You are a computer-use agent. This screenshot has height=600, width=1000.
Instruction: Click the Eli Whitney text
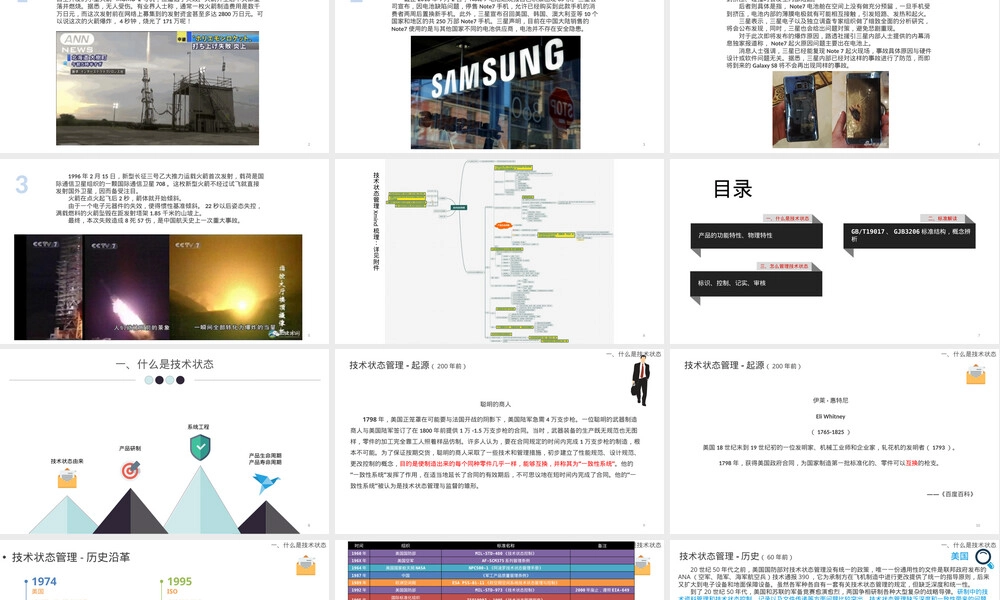[830, 416]
